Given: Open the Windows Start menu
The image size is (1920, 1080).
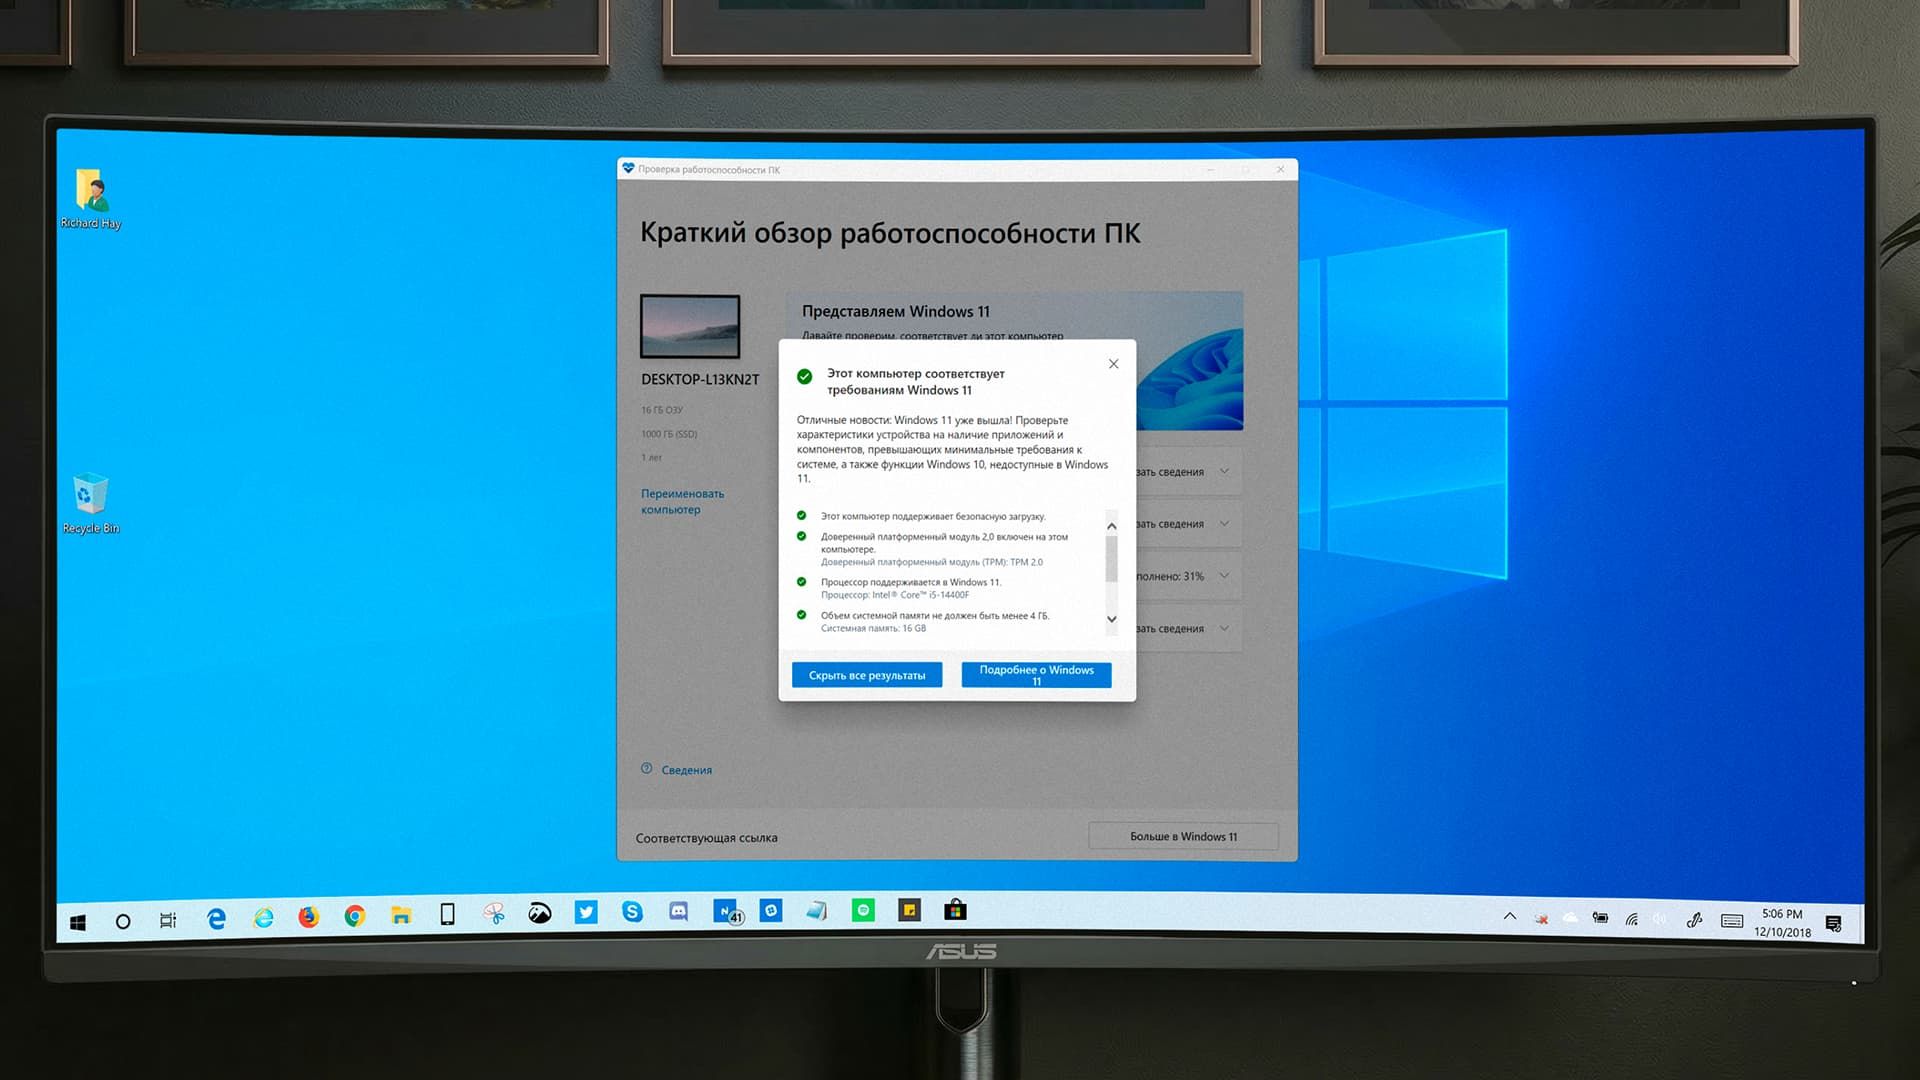Looking at the screenshot, I should point(78,922).
